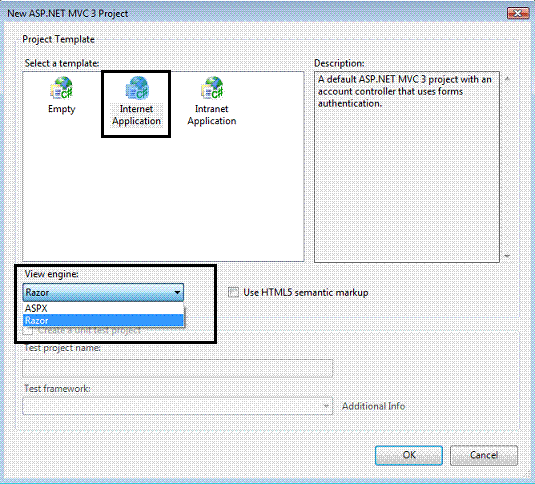Viewport: 535px width, 484px height.
Task: Open the View engine combo box
Action: point(103,292)
